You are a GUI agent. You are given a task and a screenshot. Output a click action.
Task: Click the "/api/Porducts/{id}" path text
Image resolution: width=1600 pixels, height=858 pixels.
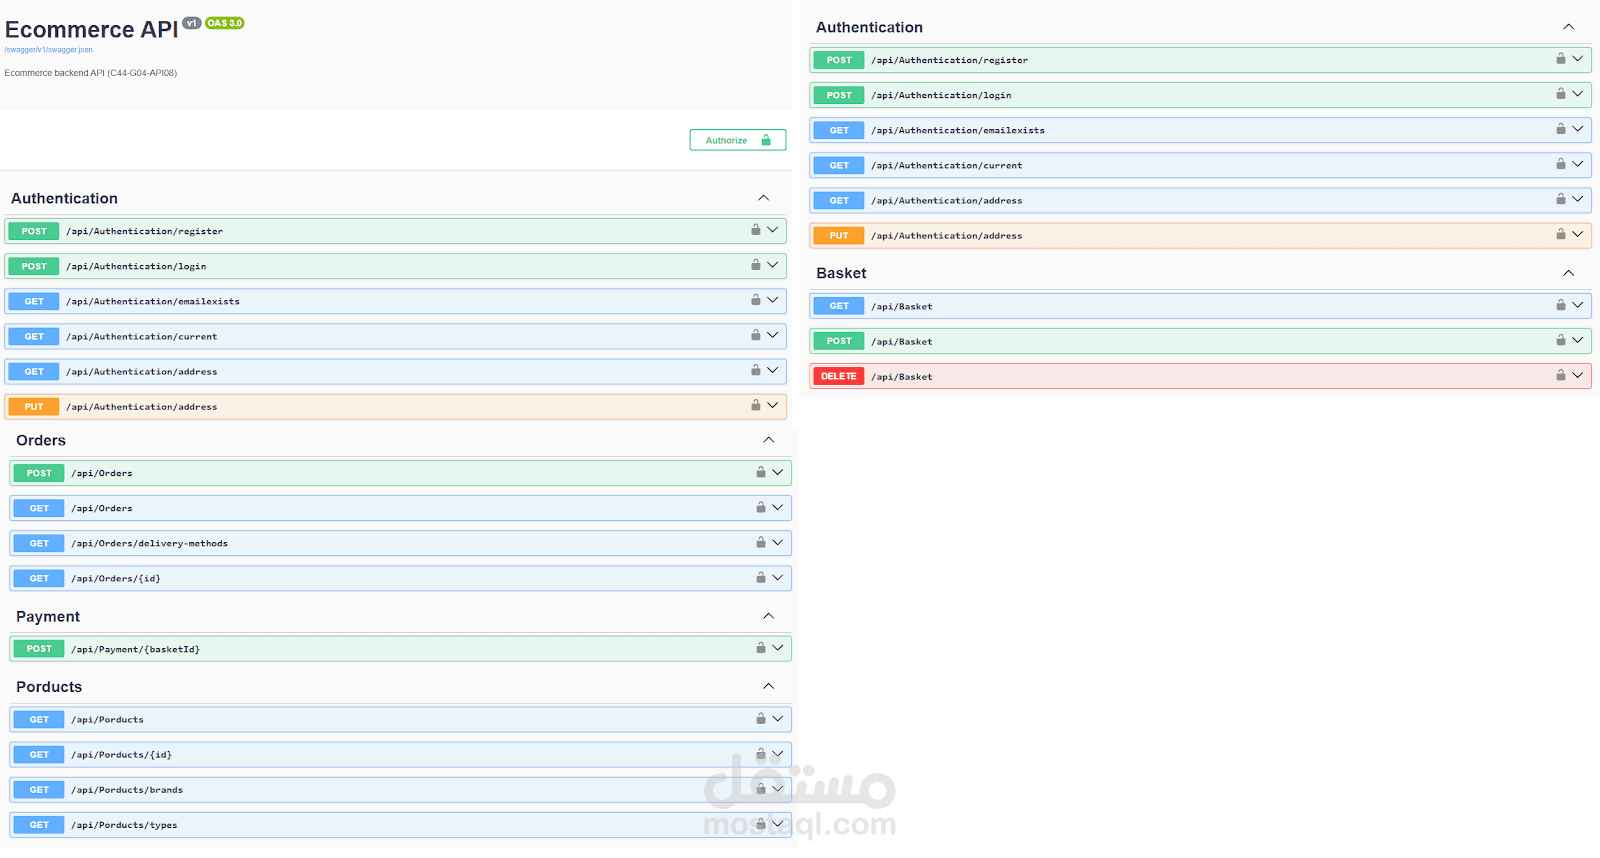click(121, 755)
